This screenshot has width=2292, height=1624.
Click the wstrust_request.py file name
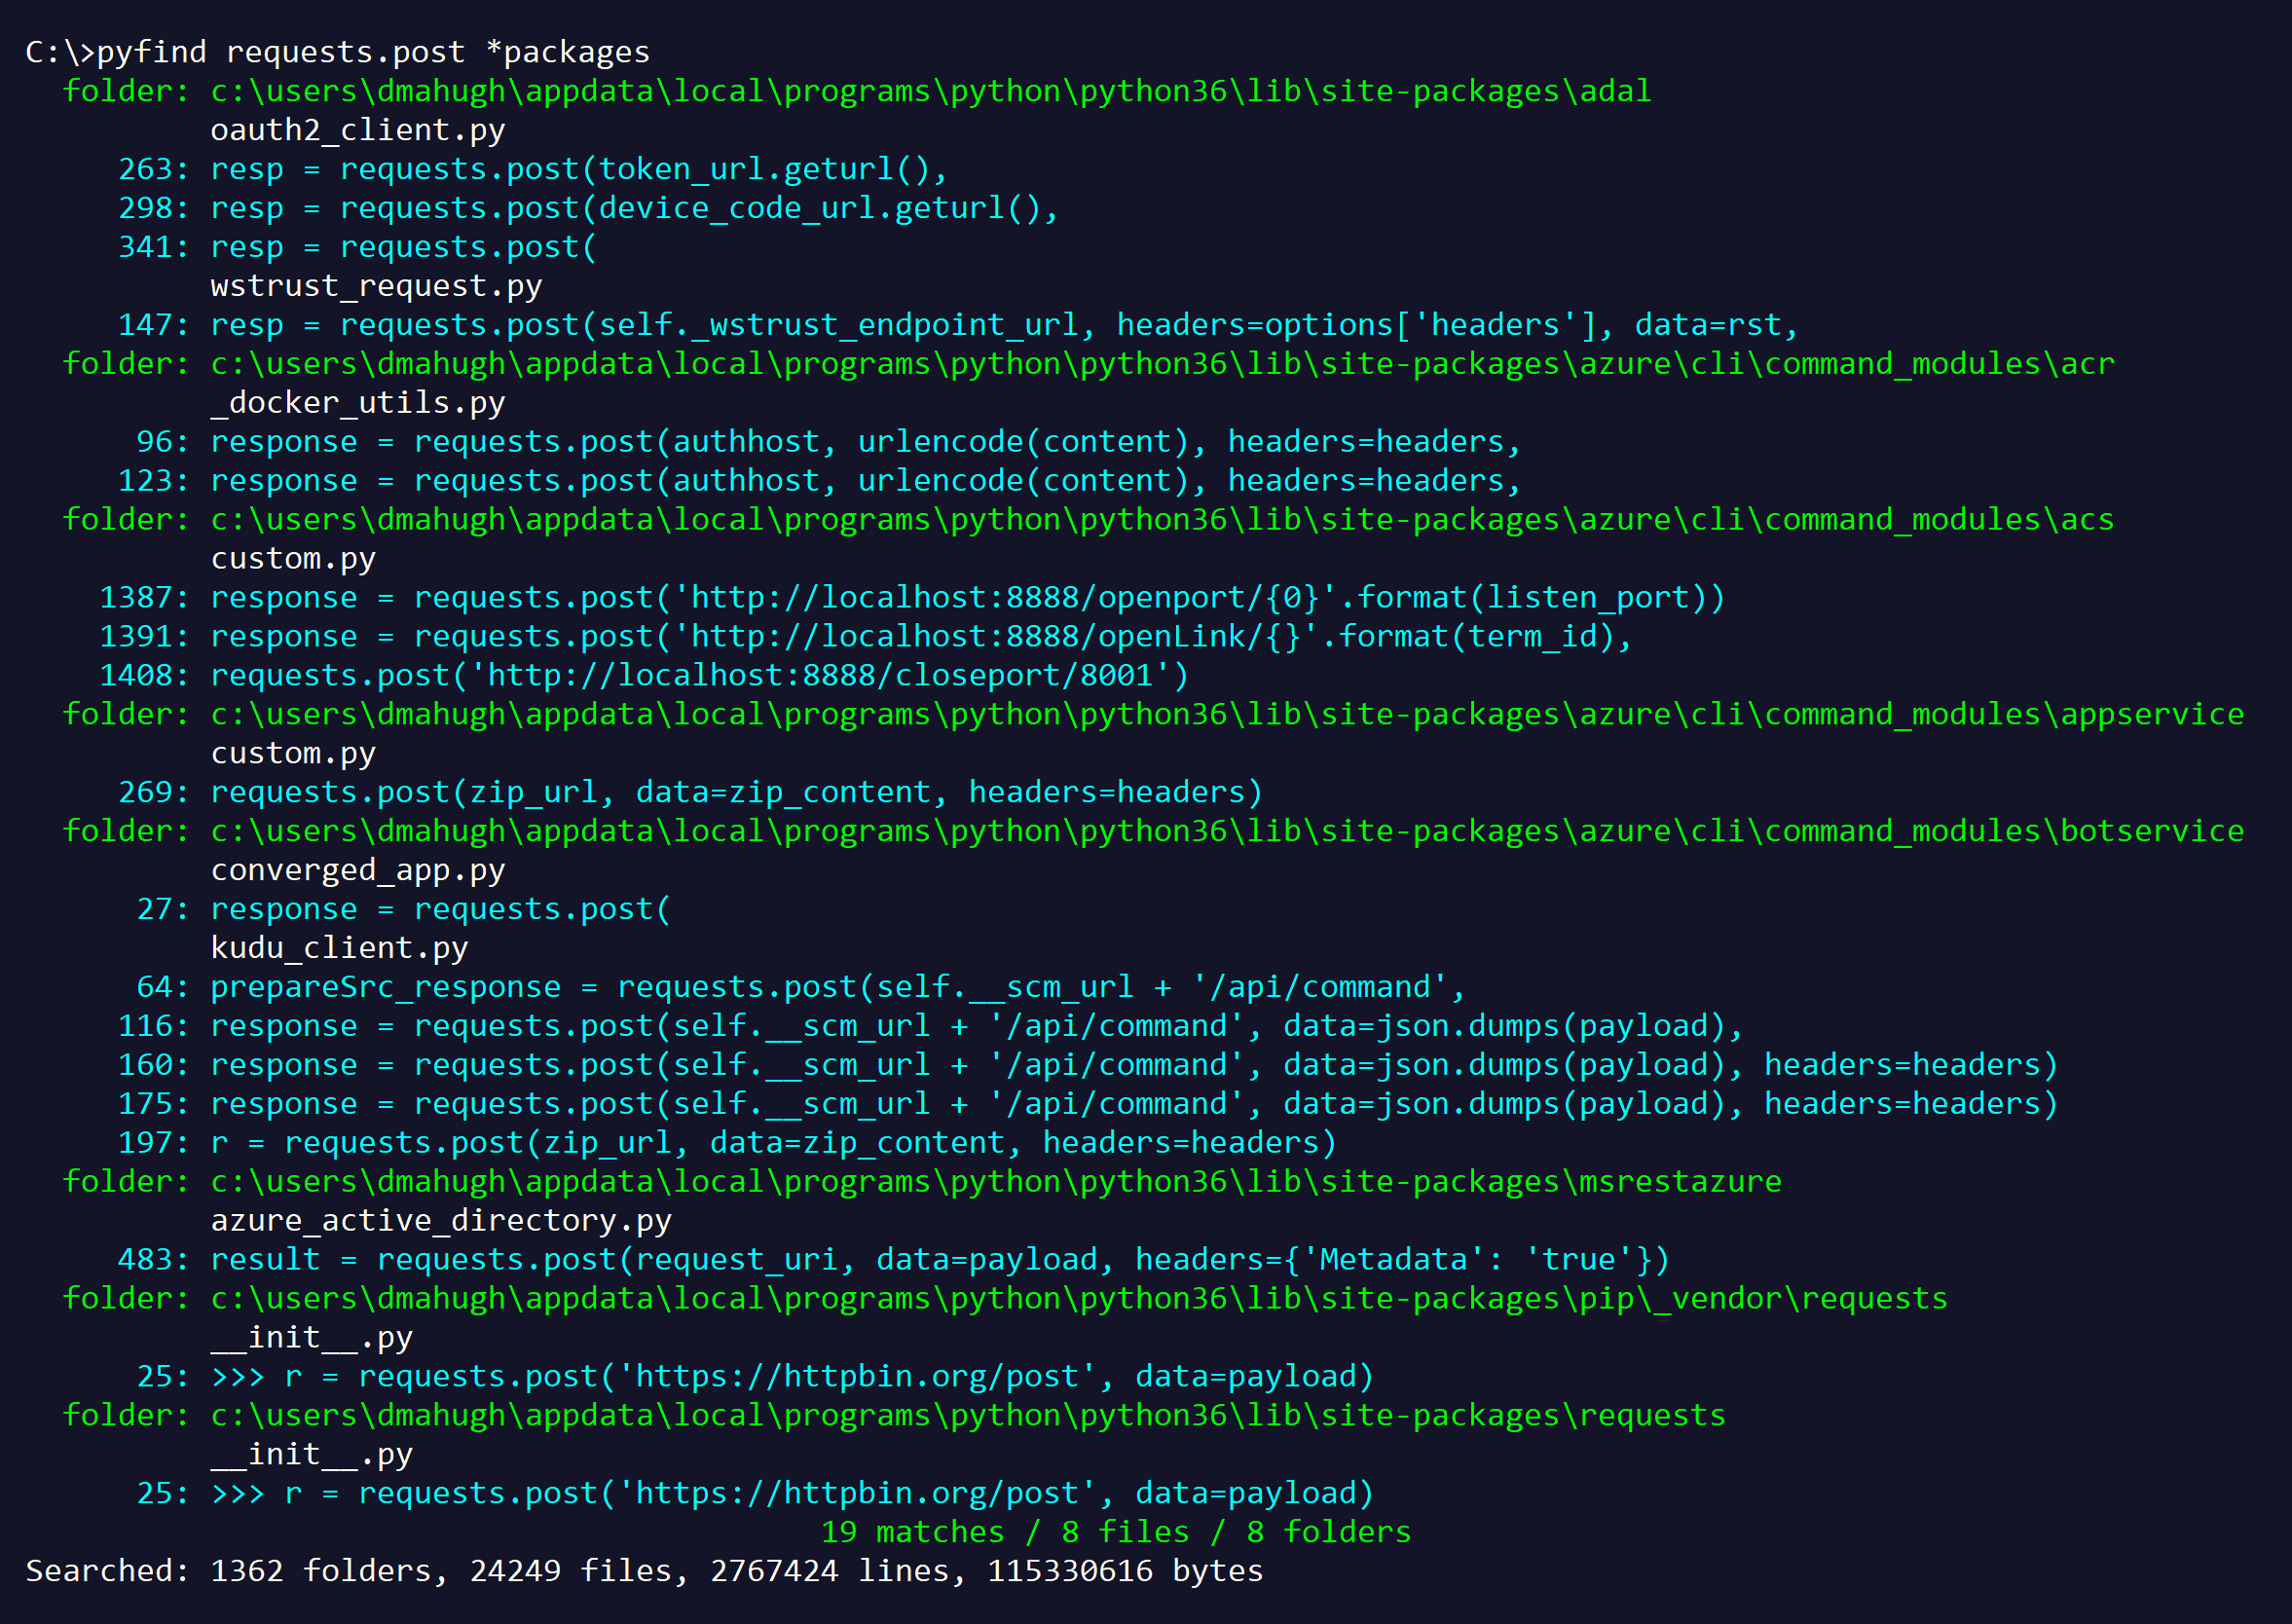coord(376,286)
